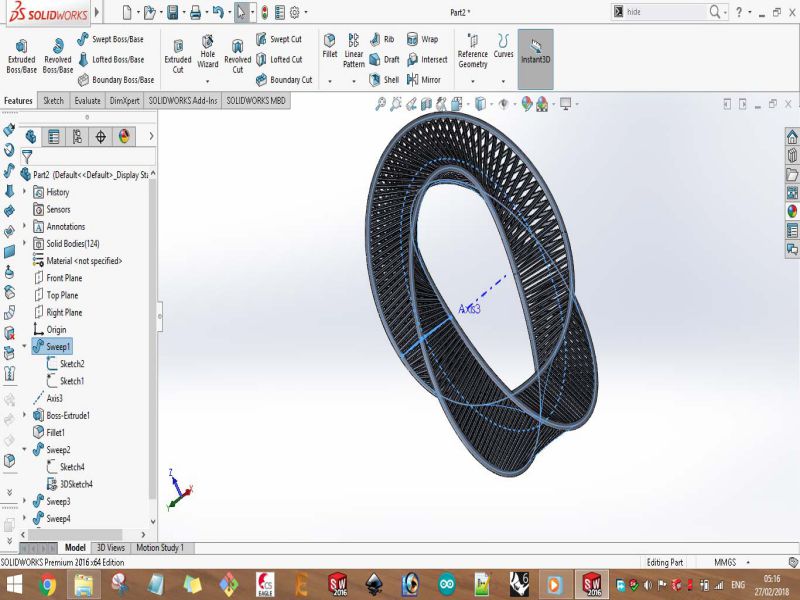Switch to the Motion Study 1 tab

[160, 547]
